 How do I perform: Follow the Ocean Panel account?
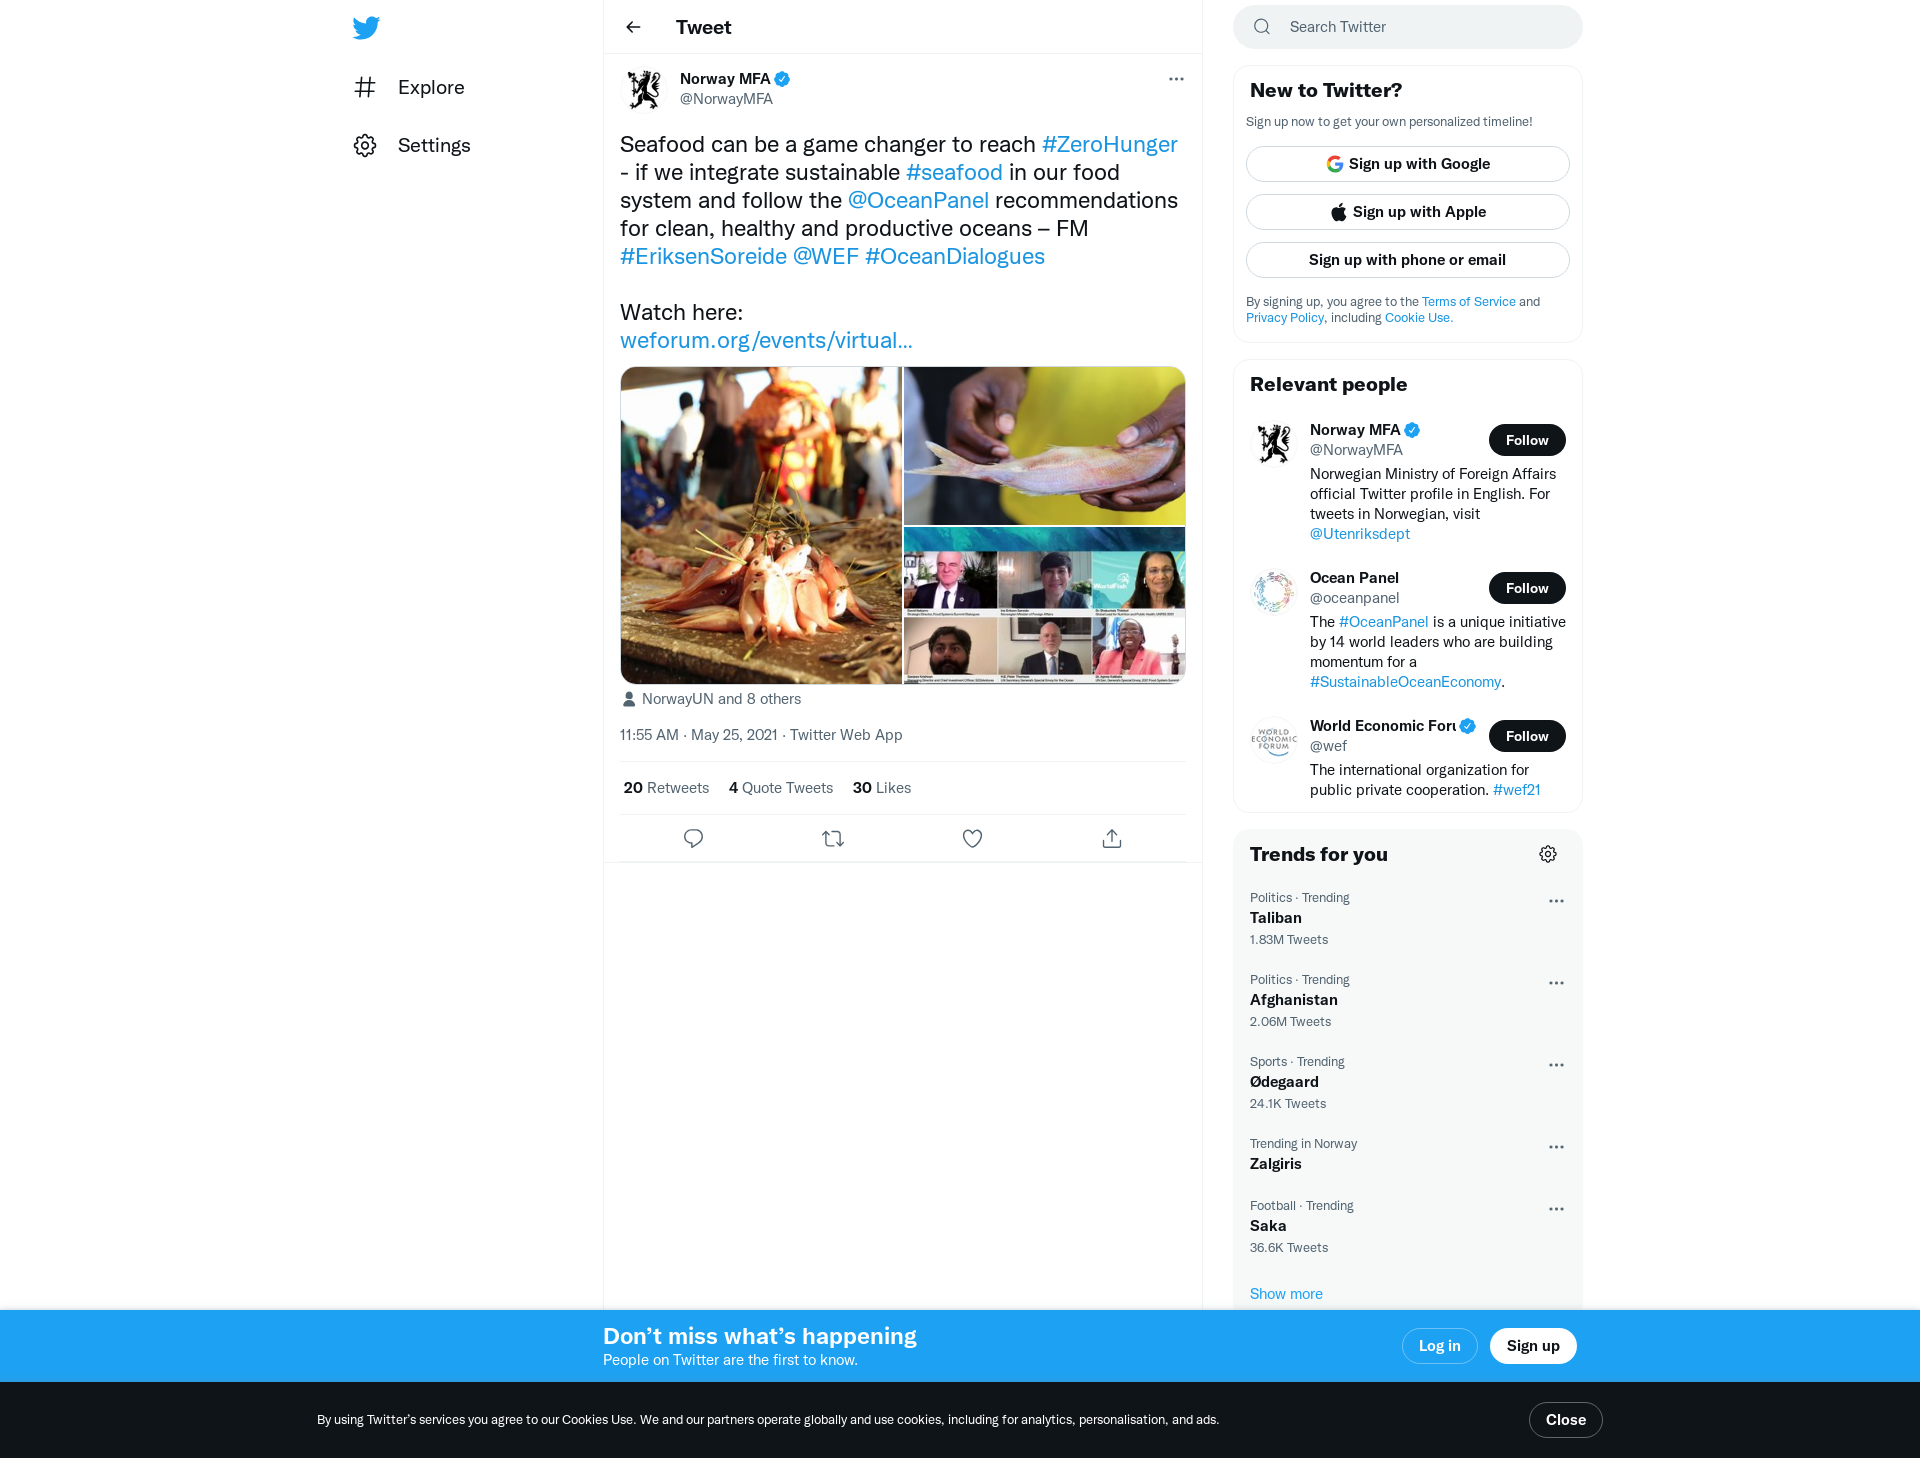[1527, 588]
